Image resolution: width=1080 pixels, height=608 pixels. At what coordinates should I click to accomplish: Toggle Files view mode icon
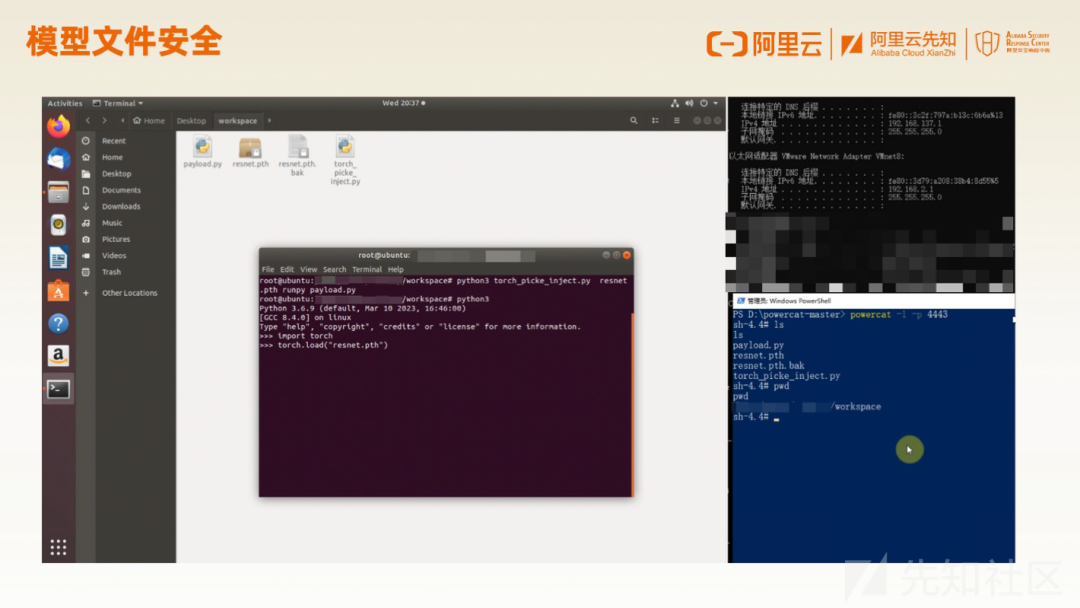655,120
